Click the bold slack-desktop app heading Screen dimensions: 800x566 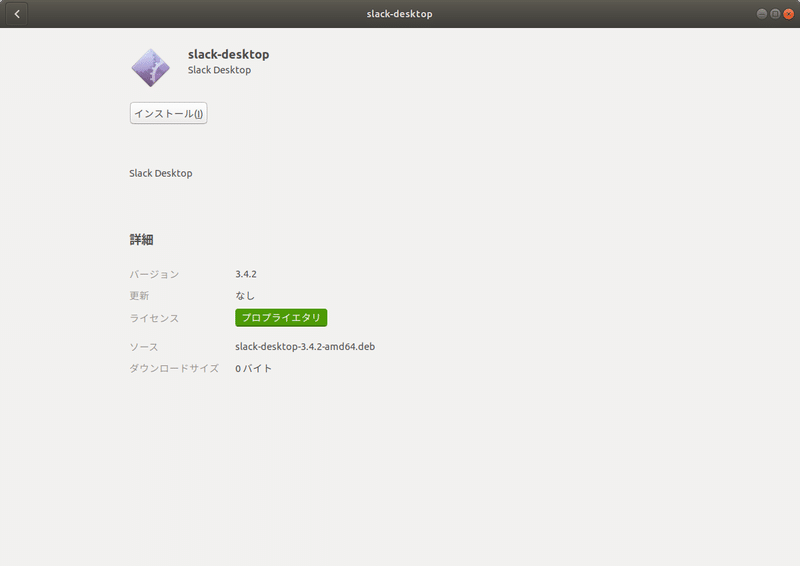pos(229,54)
